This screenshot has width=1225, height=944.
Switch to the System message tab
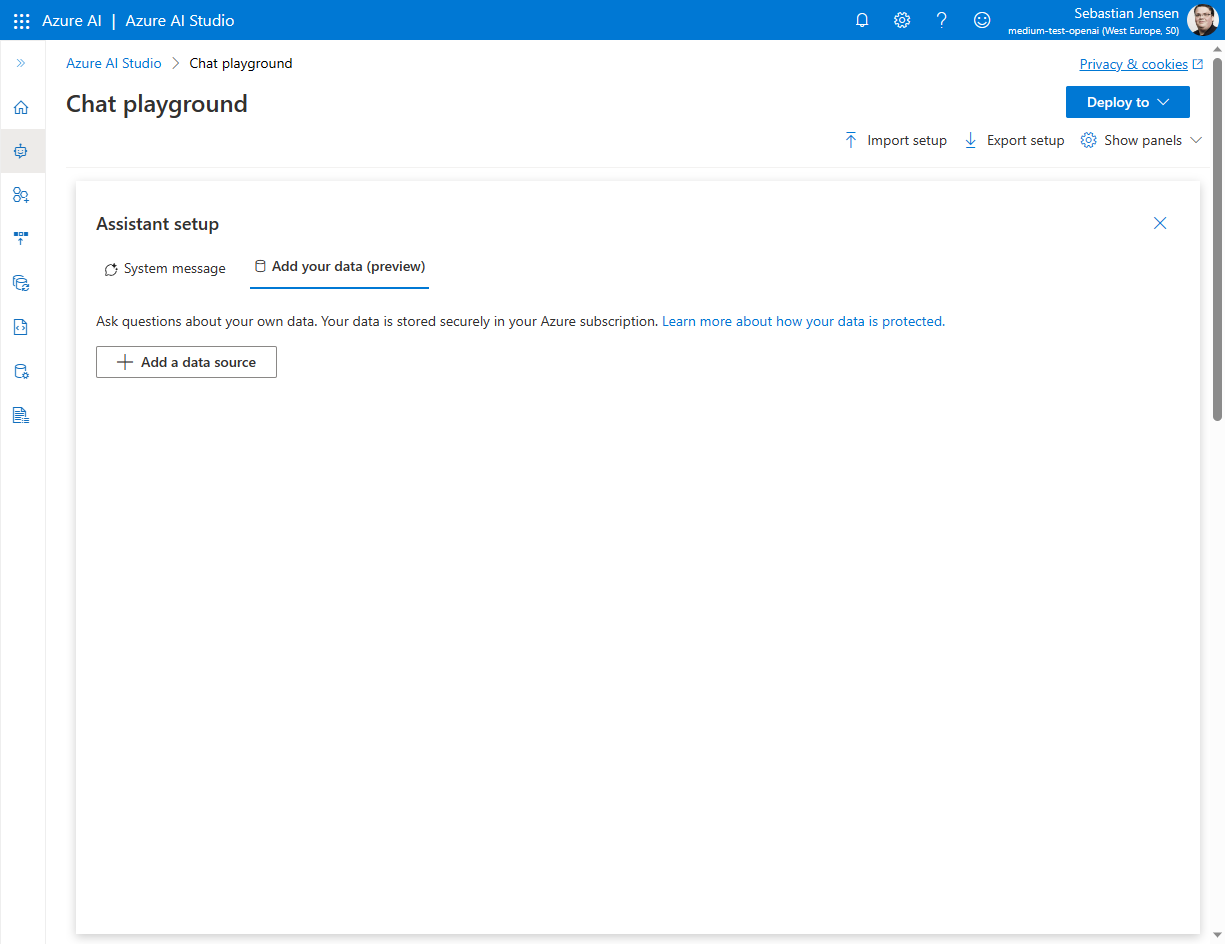165,269
